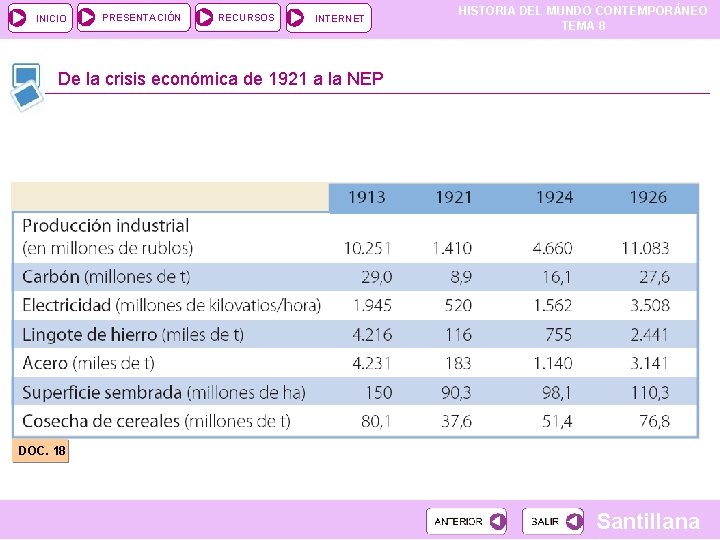Click the Electricidad value 3.508
720x540 pixels.
[x=650, y=305]
